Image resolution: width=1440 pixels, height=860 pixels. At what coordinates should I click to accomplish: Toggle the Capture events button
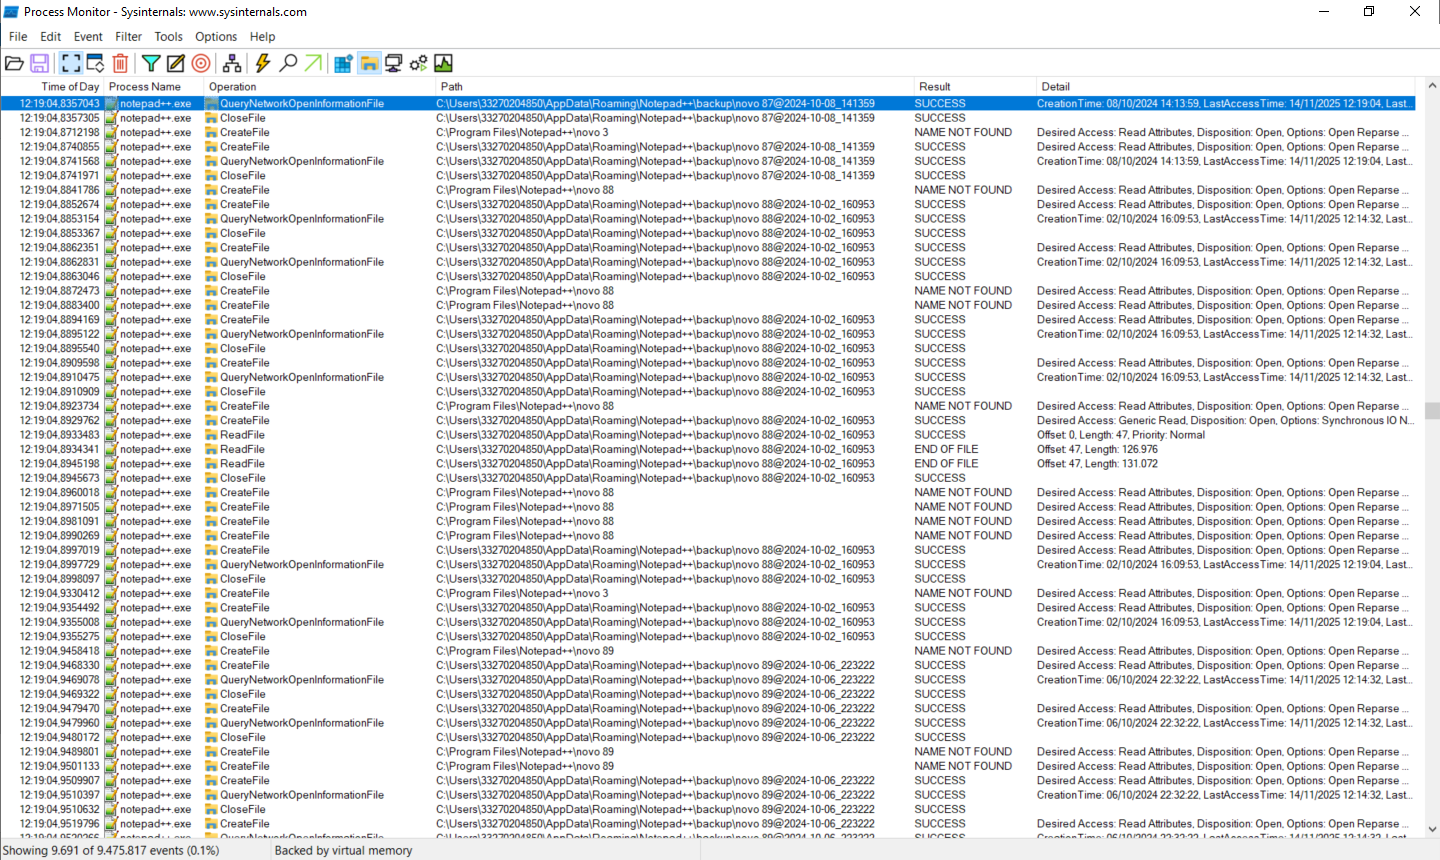(71, 64)
